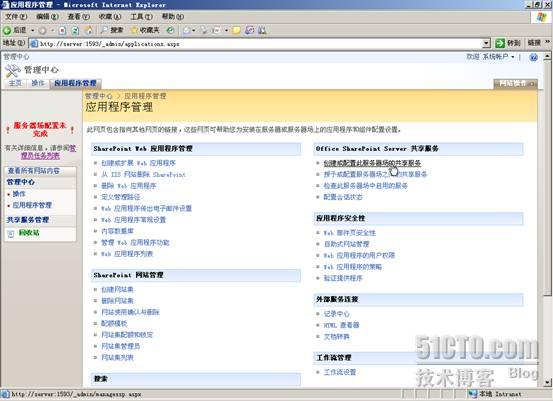Open the 文件(F) menu
553x401 pixels.
pos(16,17)
